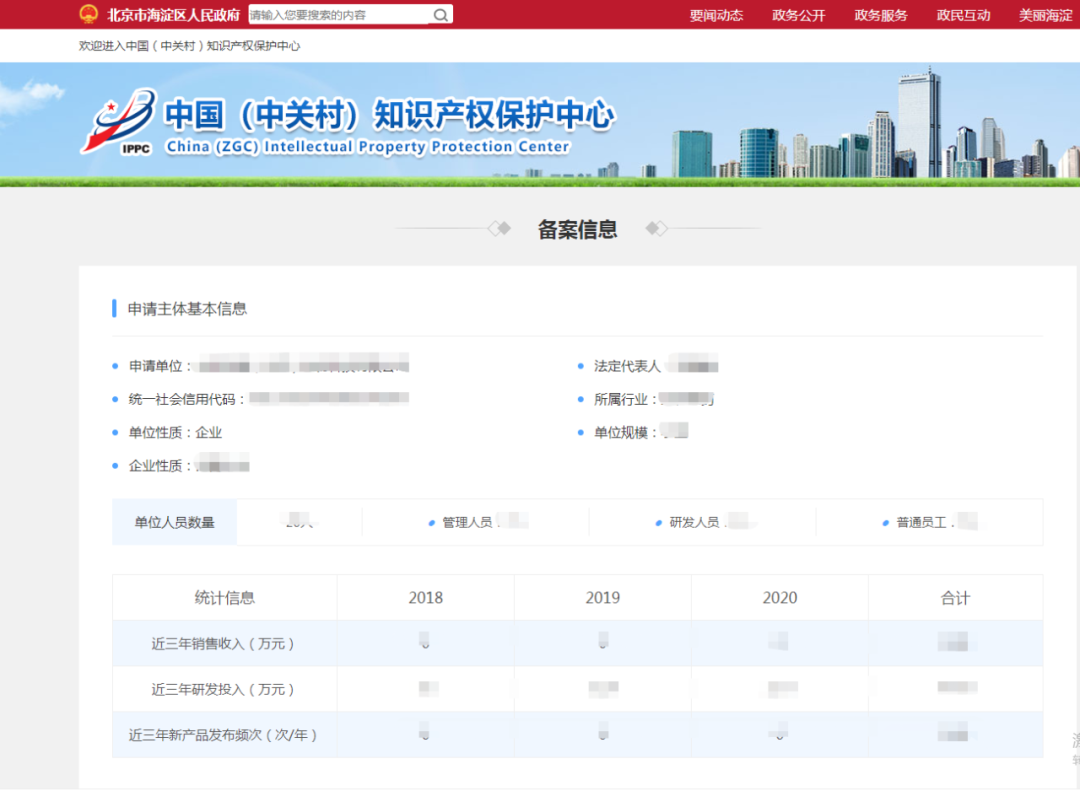Open the 要闻动态 menu

tap(716, 15)
